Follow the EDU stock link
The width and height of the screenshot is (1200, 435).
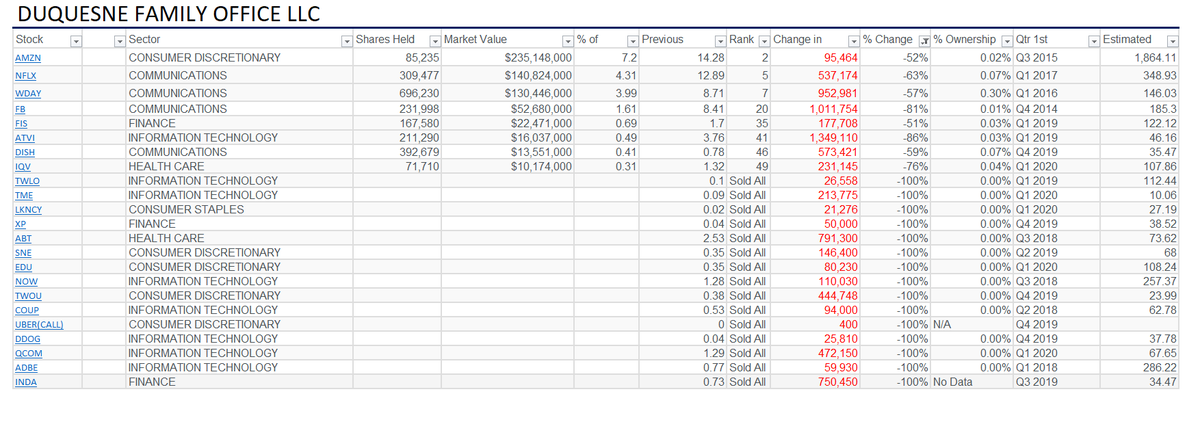pyautogui.click(x=23, y=268)
